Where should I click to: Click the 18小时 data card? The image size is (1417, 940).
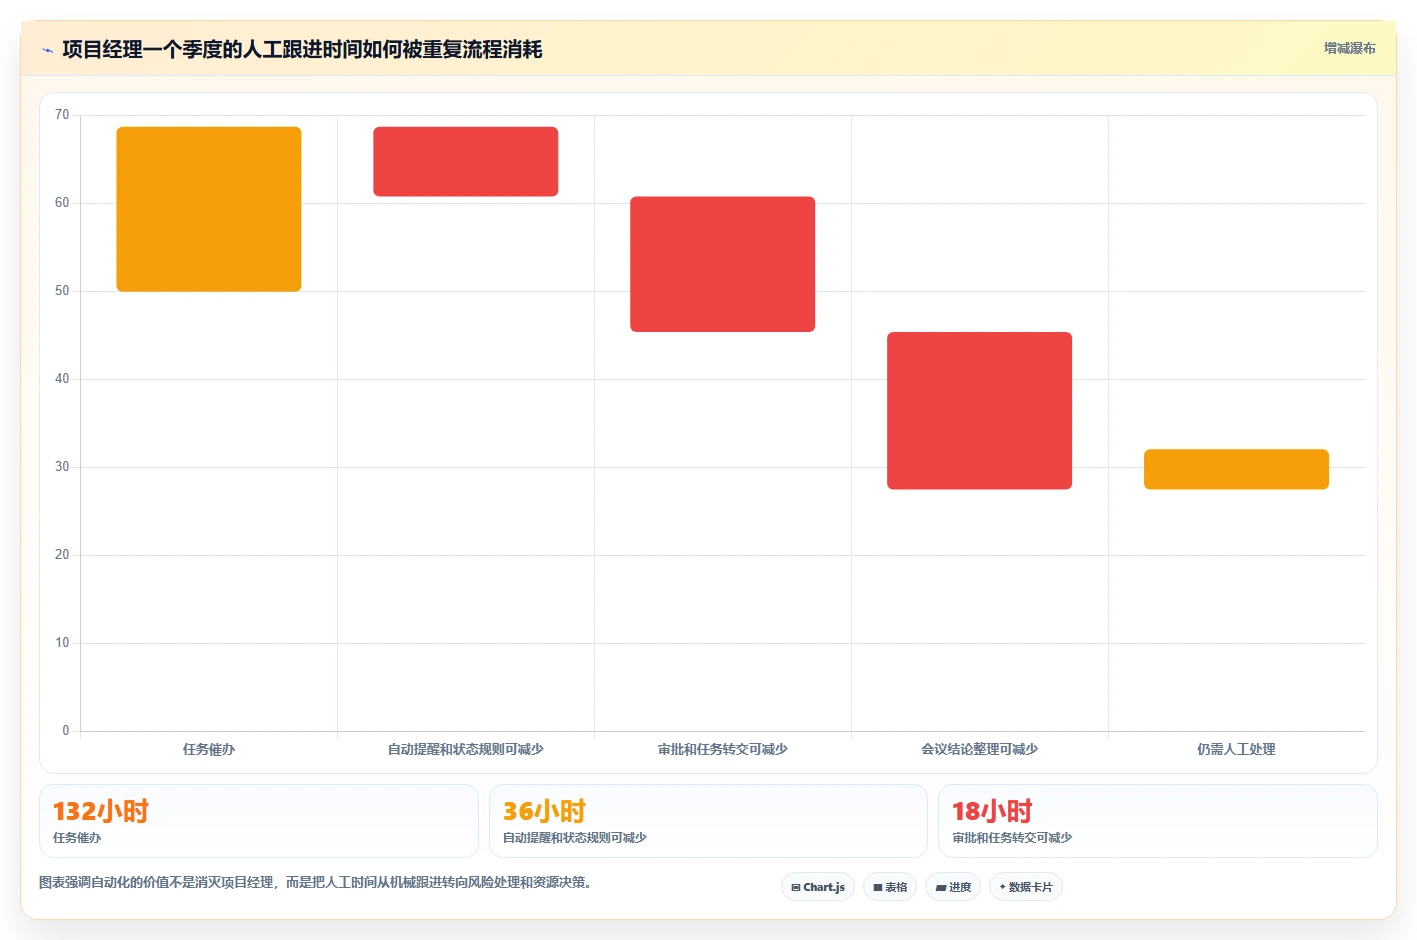pos(1158,821)
